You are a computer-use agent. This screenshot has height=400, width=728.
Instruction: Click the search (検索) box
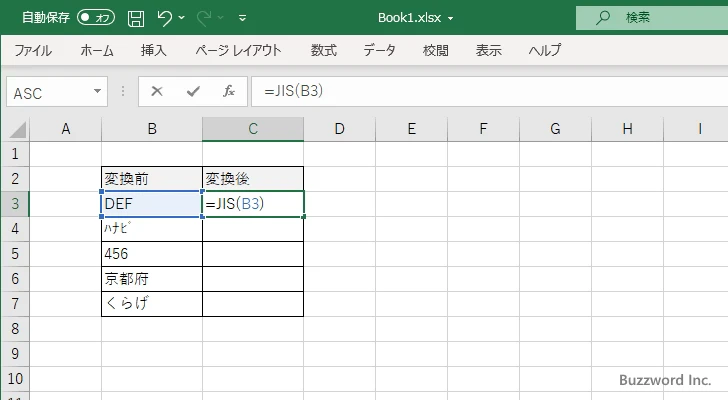coord(652,18)
